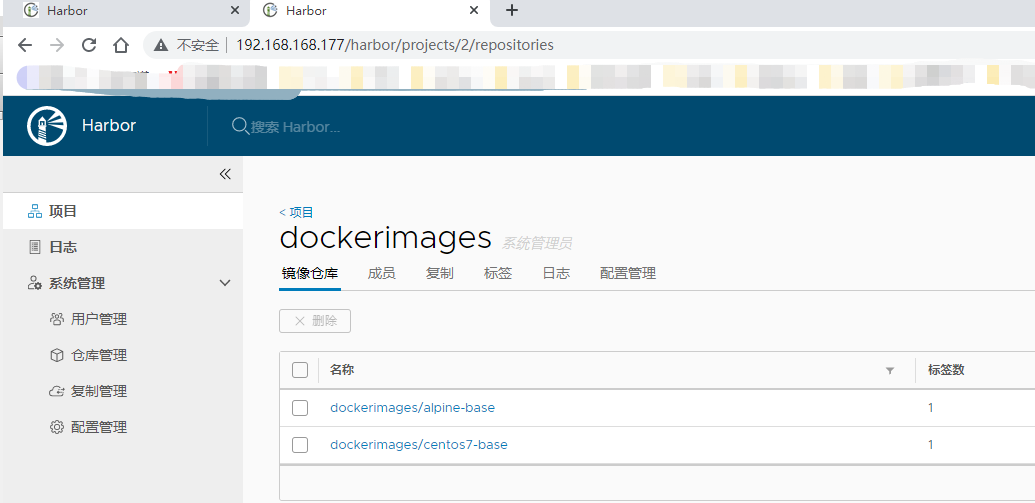This screenshot has width=1035, height=503.
Task: Switch to the 成员 tab
Action: coord(382,274)
